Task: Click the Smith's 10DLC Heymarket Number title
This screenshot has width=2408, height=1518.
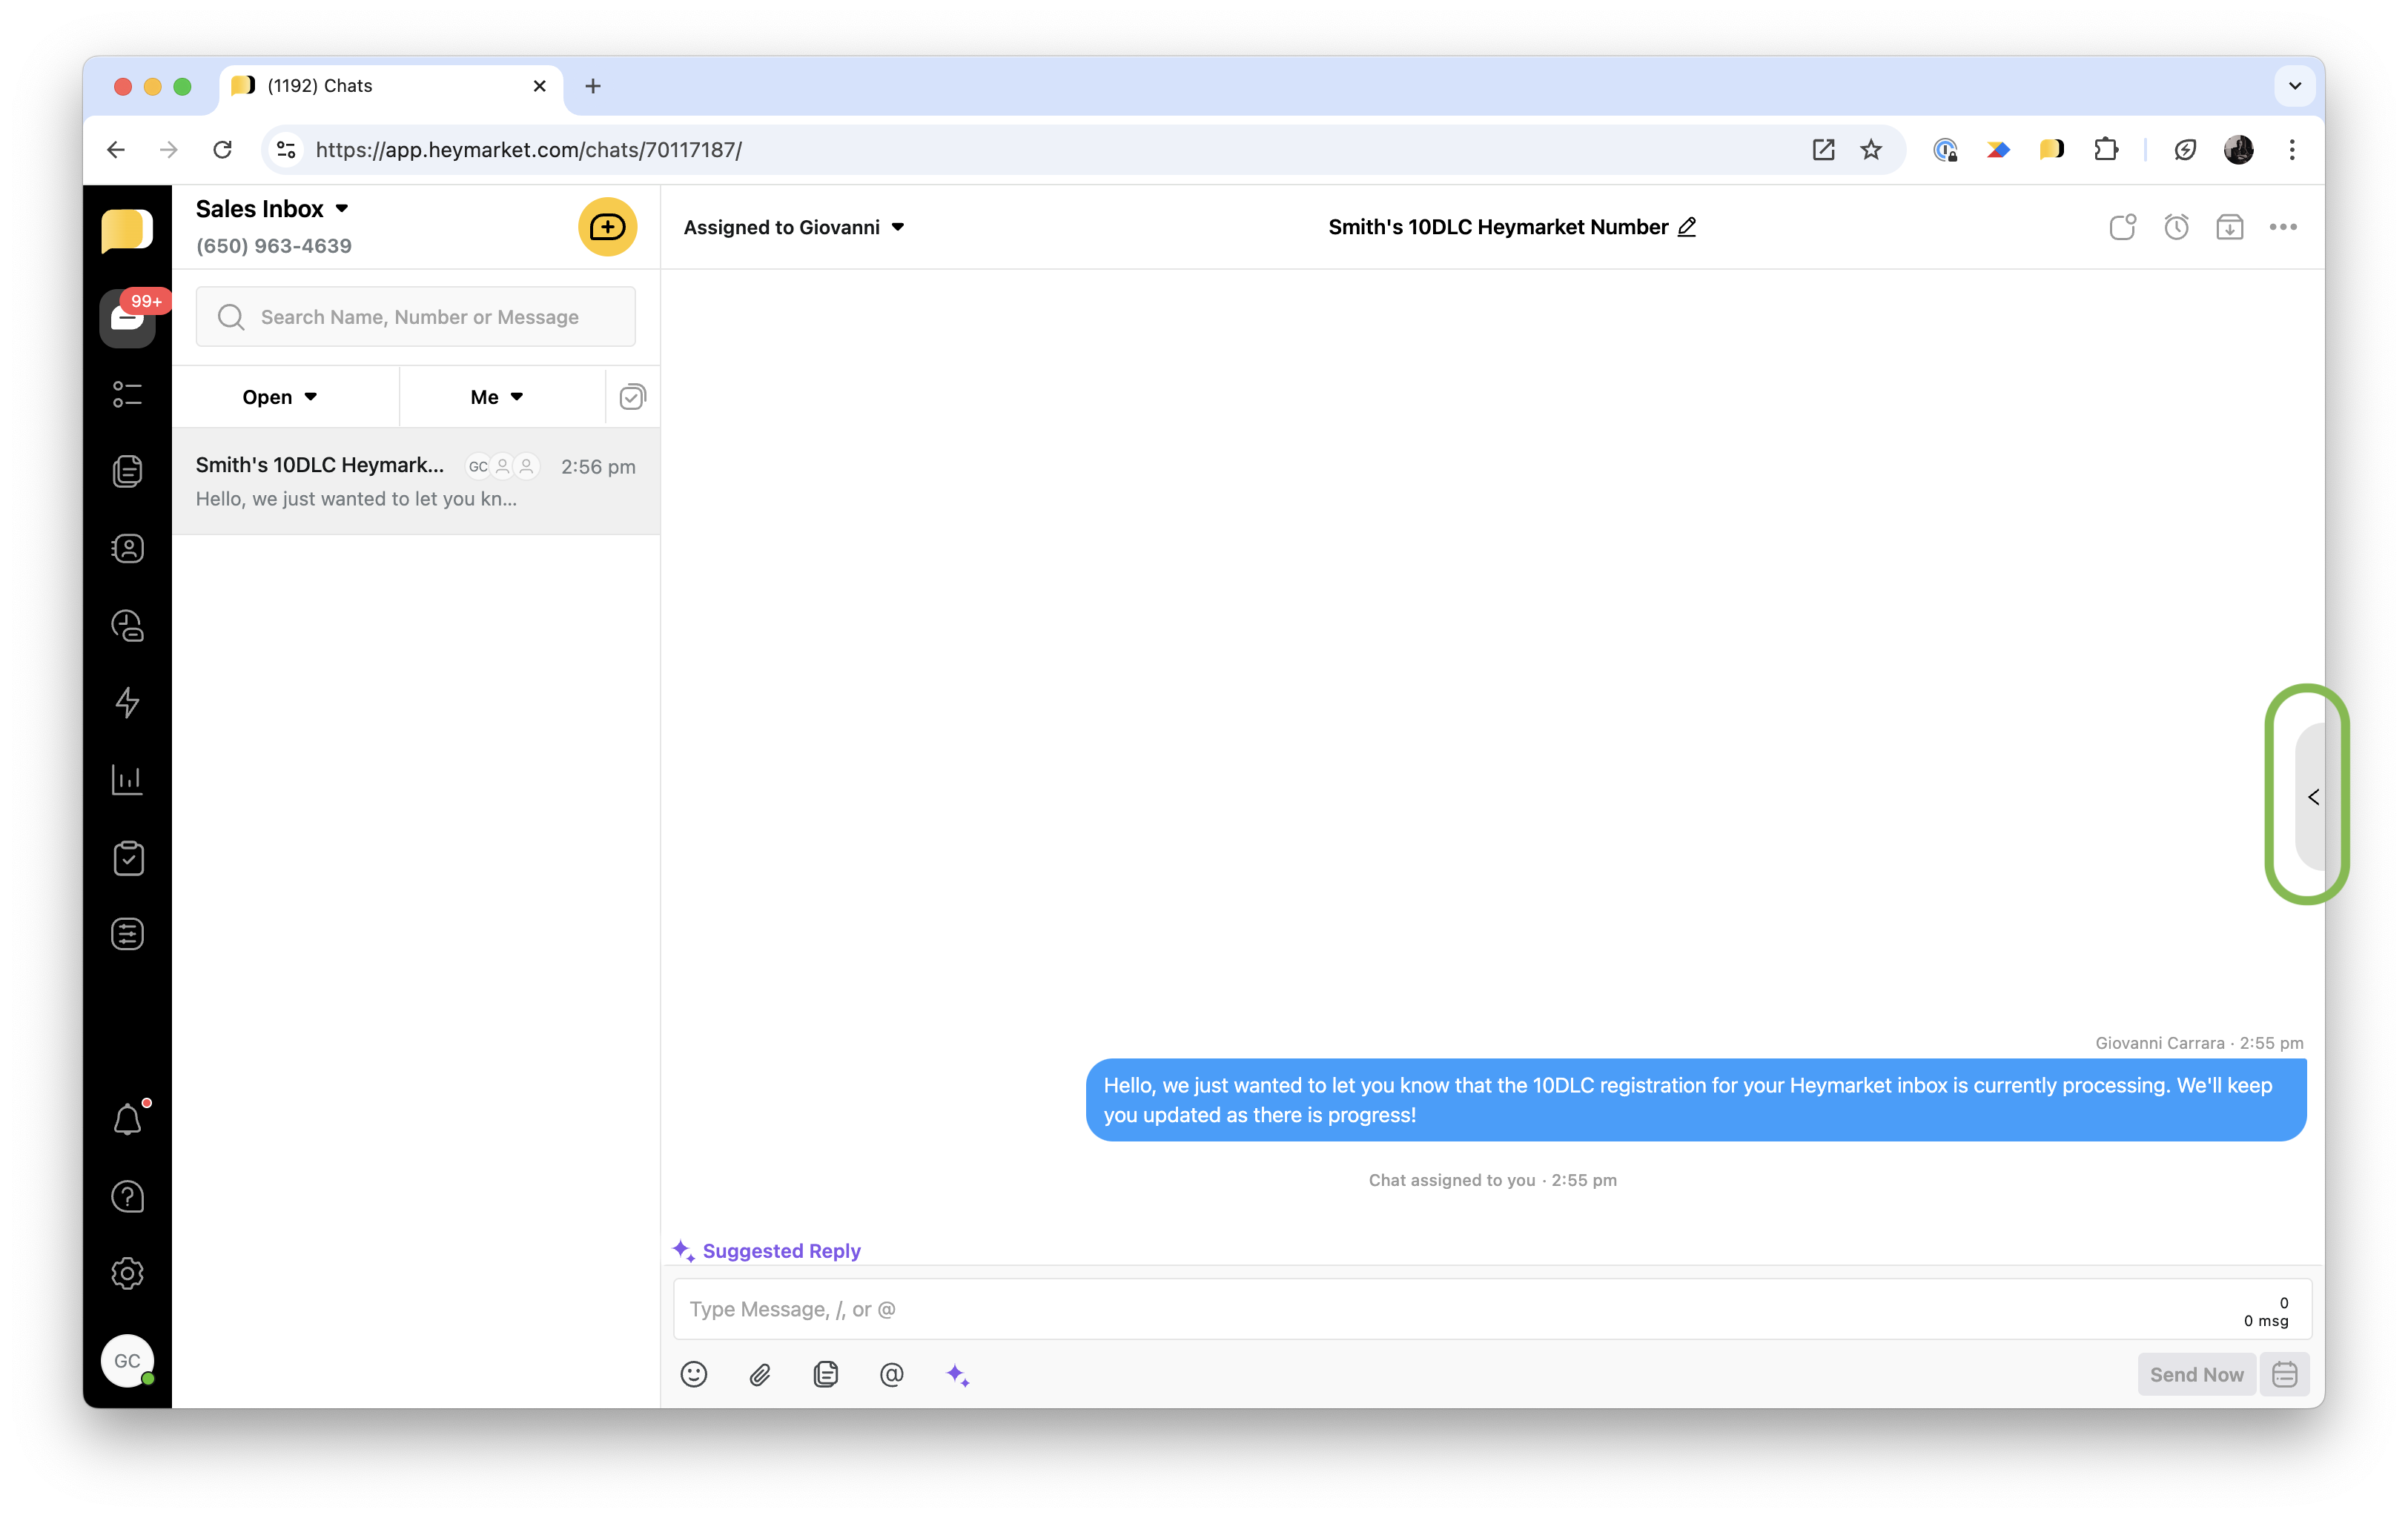Action: pyautogui.click(x=1498, y=227)
